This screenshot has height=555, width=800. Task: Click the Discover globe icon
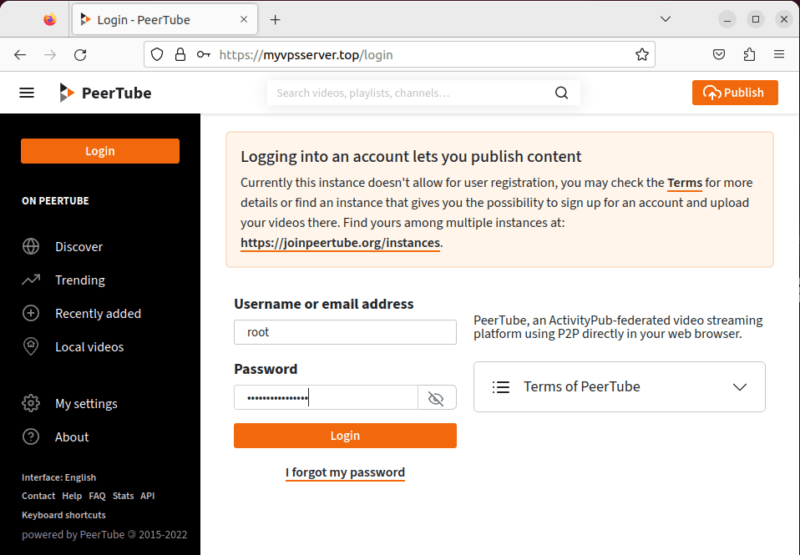tap(31, 246)
